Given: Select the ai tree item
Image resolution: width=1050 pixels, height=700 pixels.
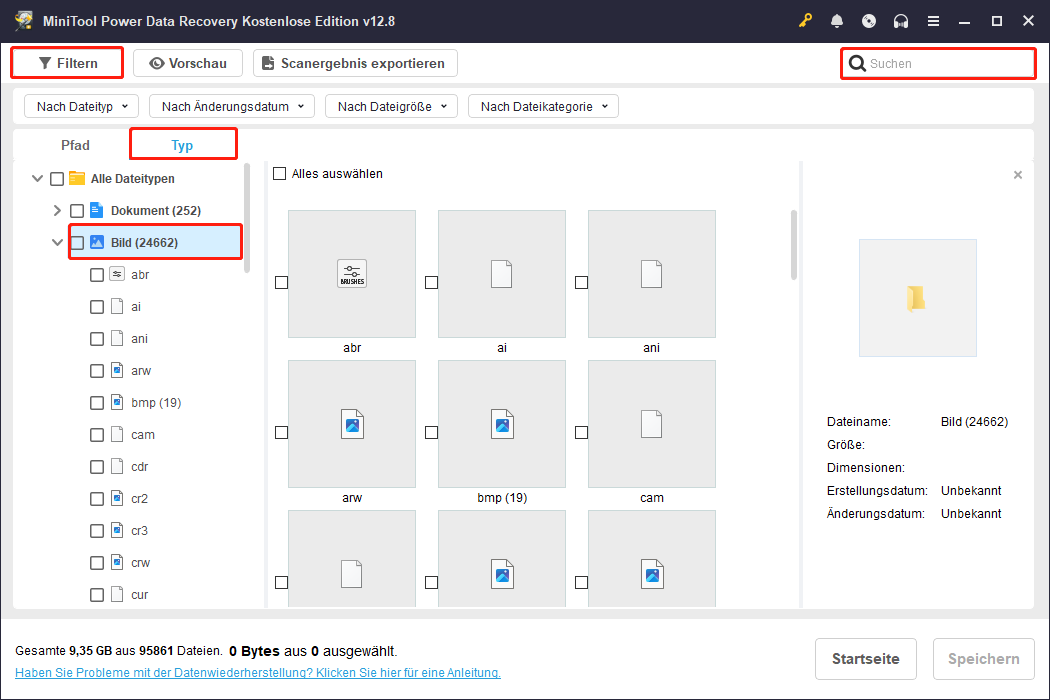Looking at the screenshot, I should point(136,307).
